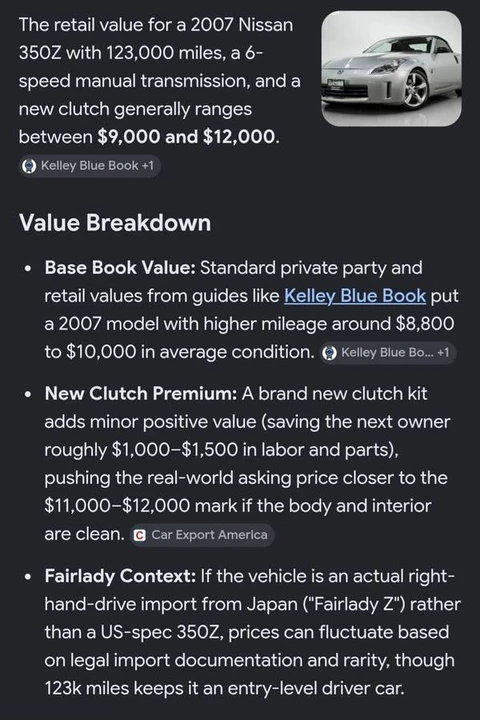Click the bullet beside Base Book Value
The height and width of the screenshot is (720, 480).
click(28, 269)
